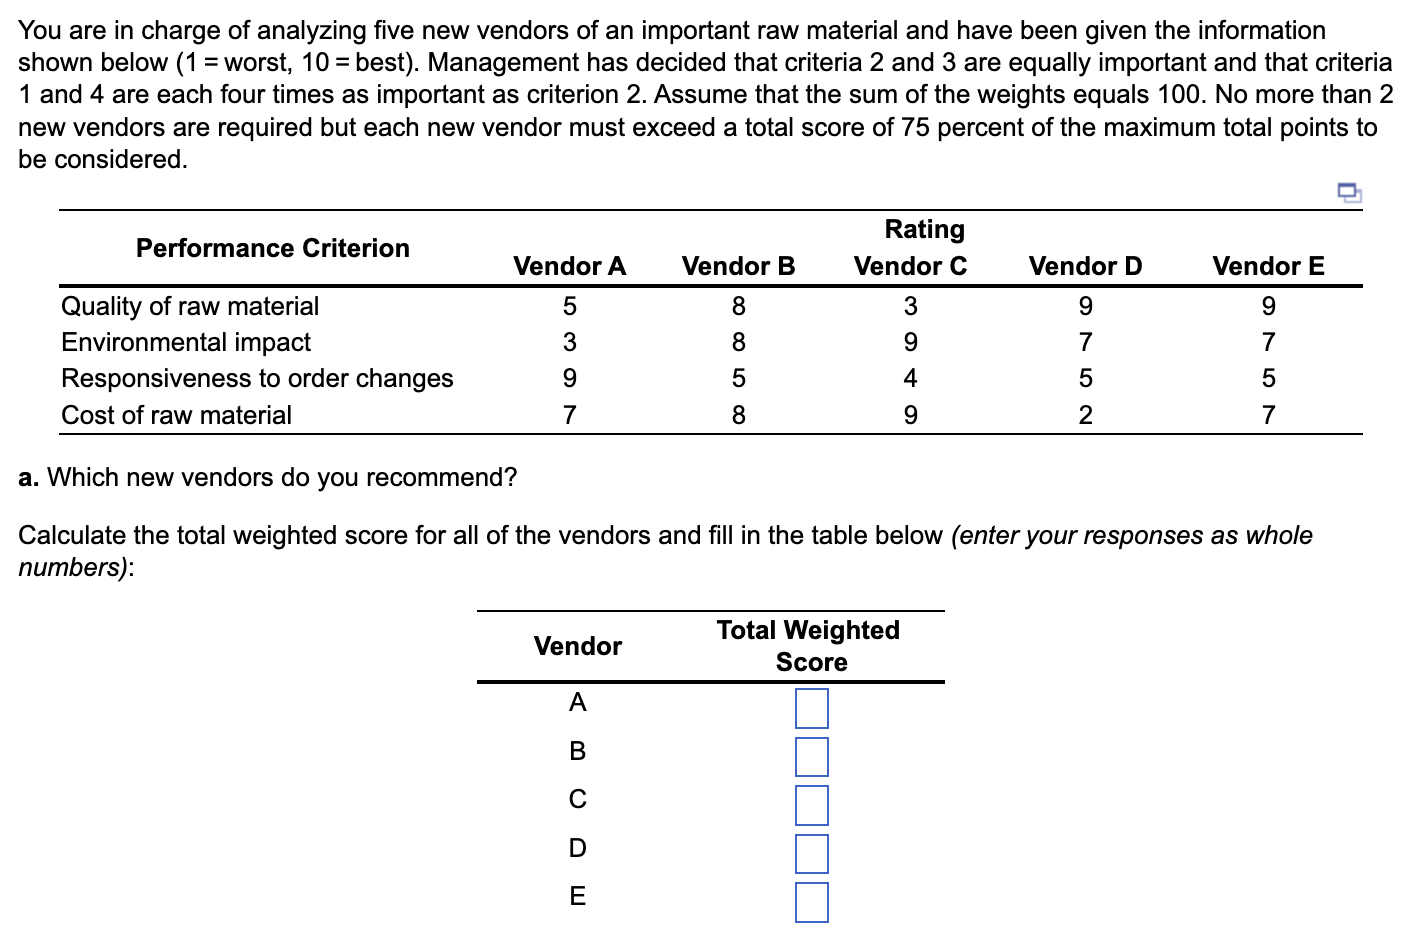The width and height of the screenshot is (1416, 944).
Task: Select the Cost of raw material row label
Action: (x=176, y=414)
